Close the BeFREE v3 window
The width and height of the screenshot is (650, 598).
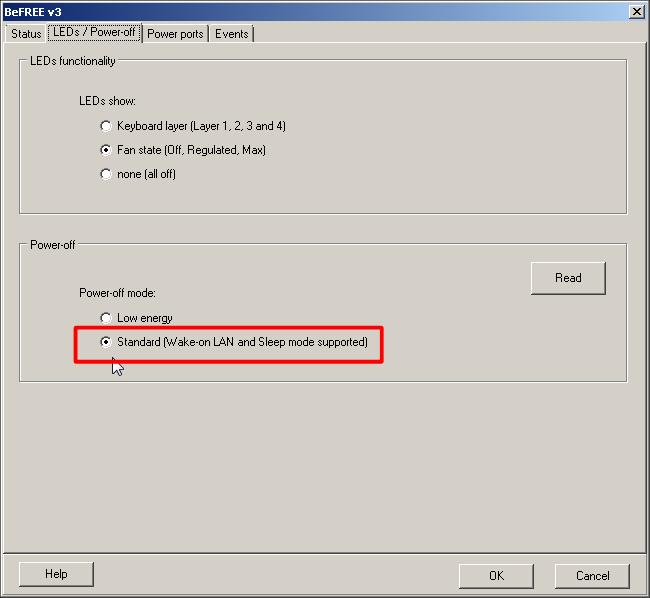click(636, 12)
